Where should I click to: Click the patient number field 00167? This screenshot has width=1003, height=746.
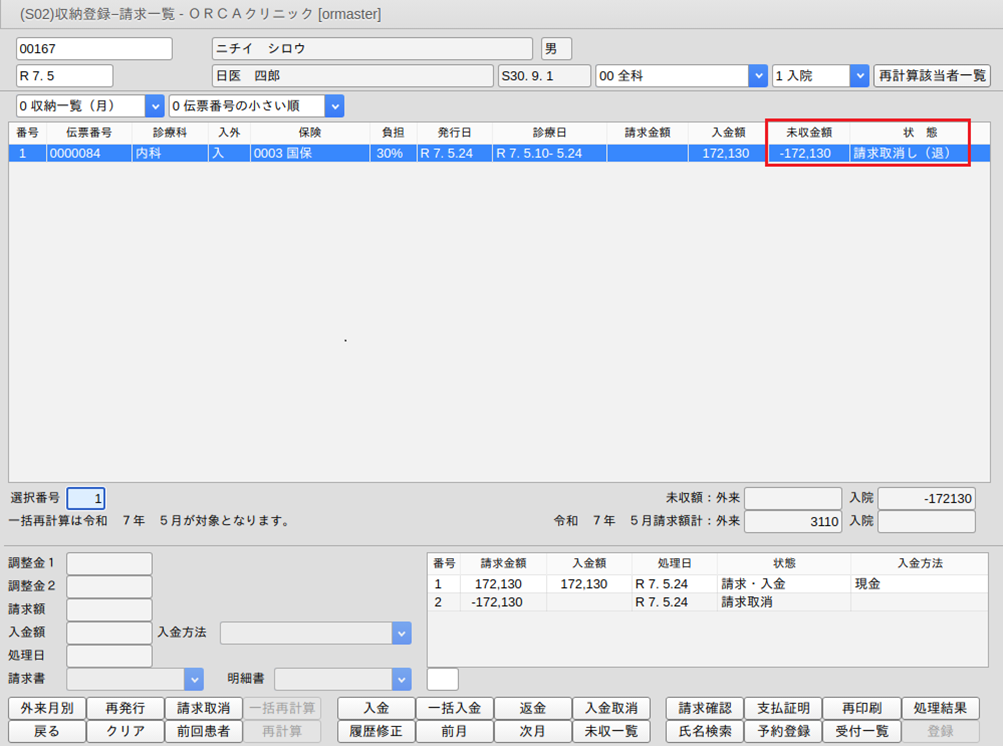click(x=94, y=49)
